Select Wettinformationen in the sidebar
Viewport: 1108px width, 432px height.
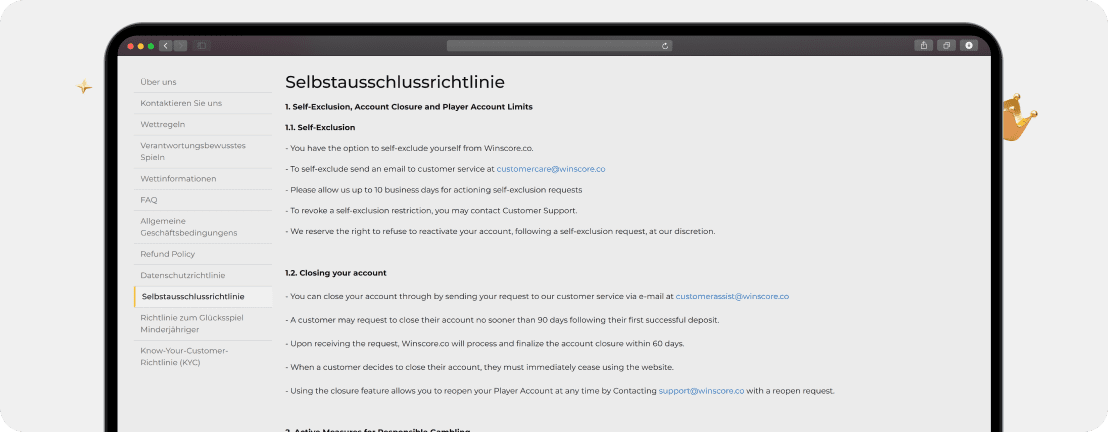[178, 178]
